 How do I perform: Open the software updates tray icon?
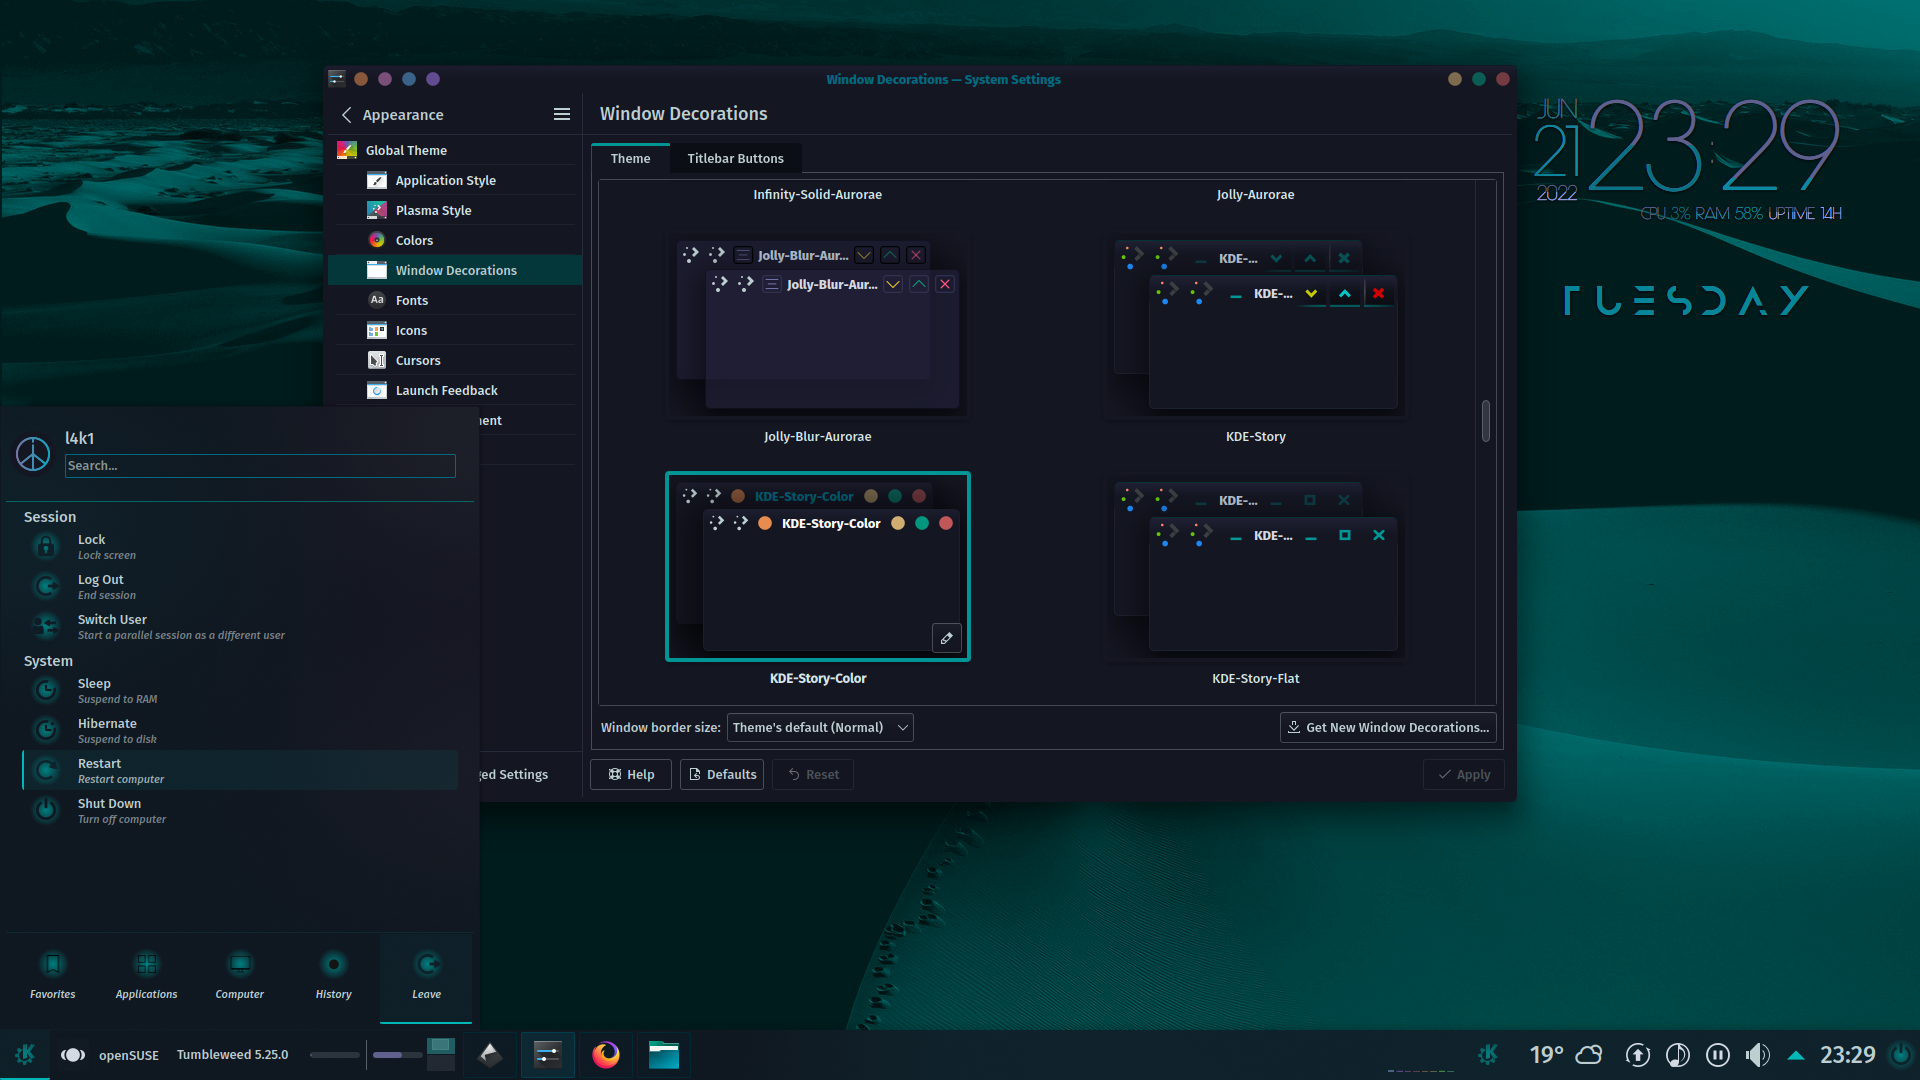click(x=1638, y=1054)
